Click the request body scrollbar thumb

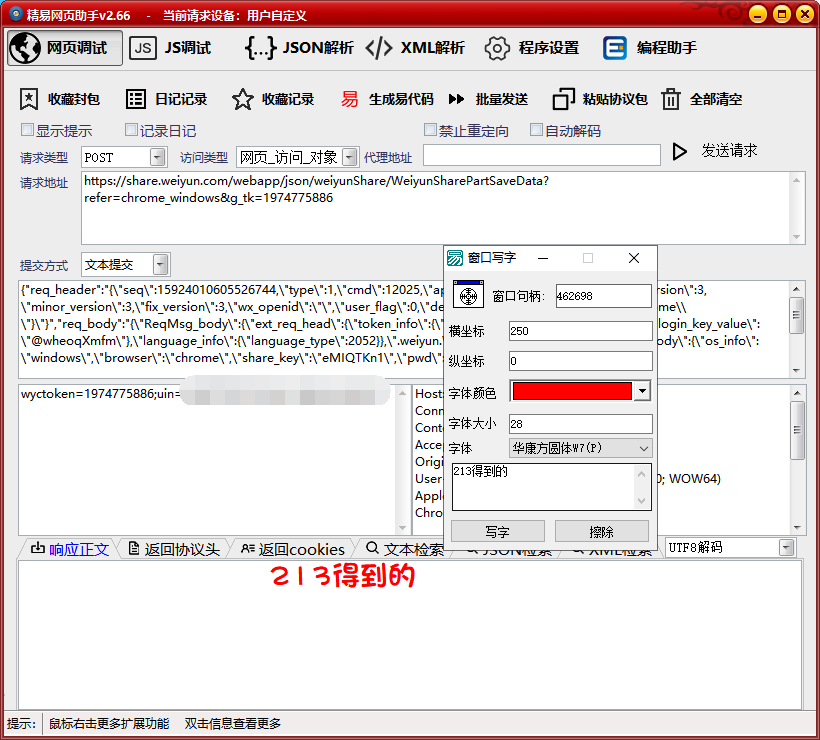point(796,315)
